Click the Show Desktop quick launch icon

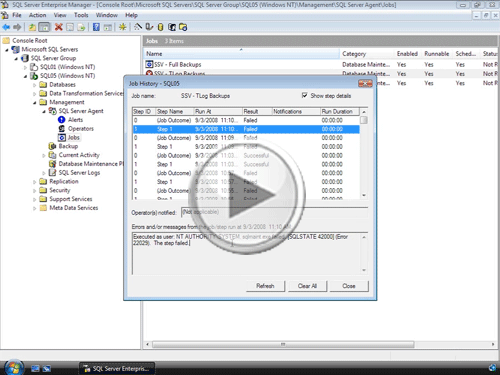(x=35, y=368)
